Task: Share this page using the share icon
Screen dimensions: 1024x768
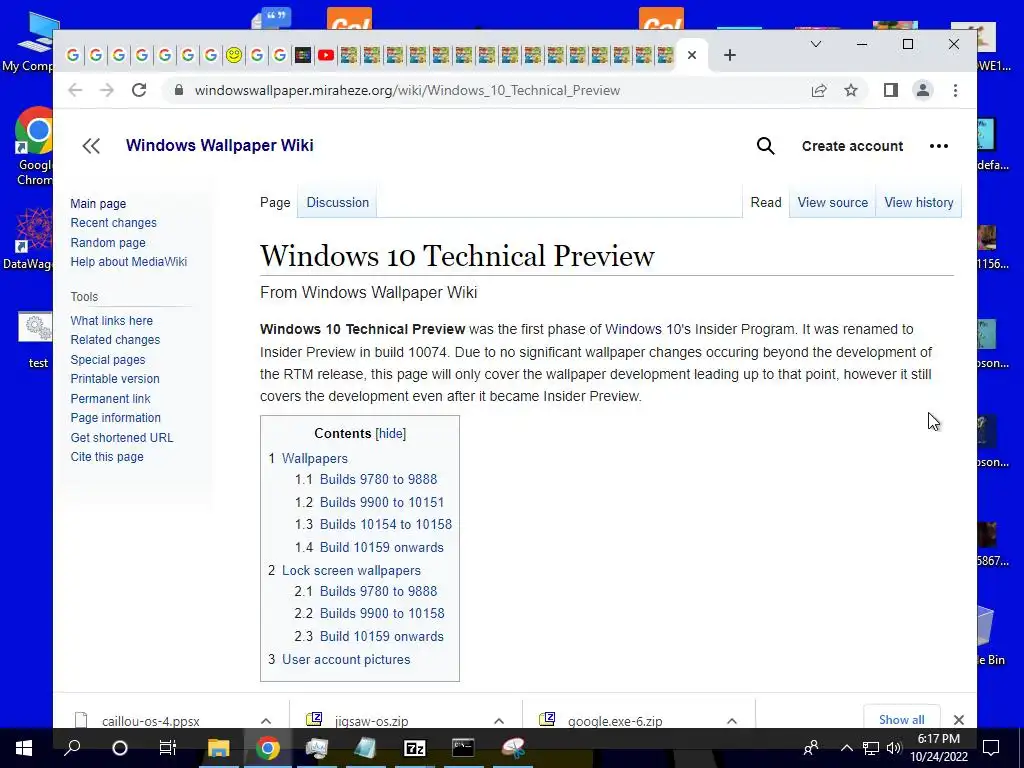Action: [819, 90]
